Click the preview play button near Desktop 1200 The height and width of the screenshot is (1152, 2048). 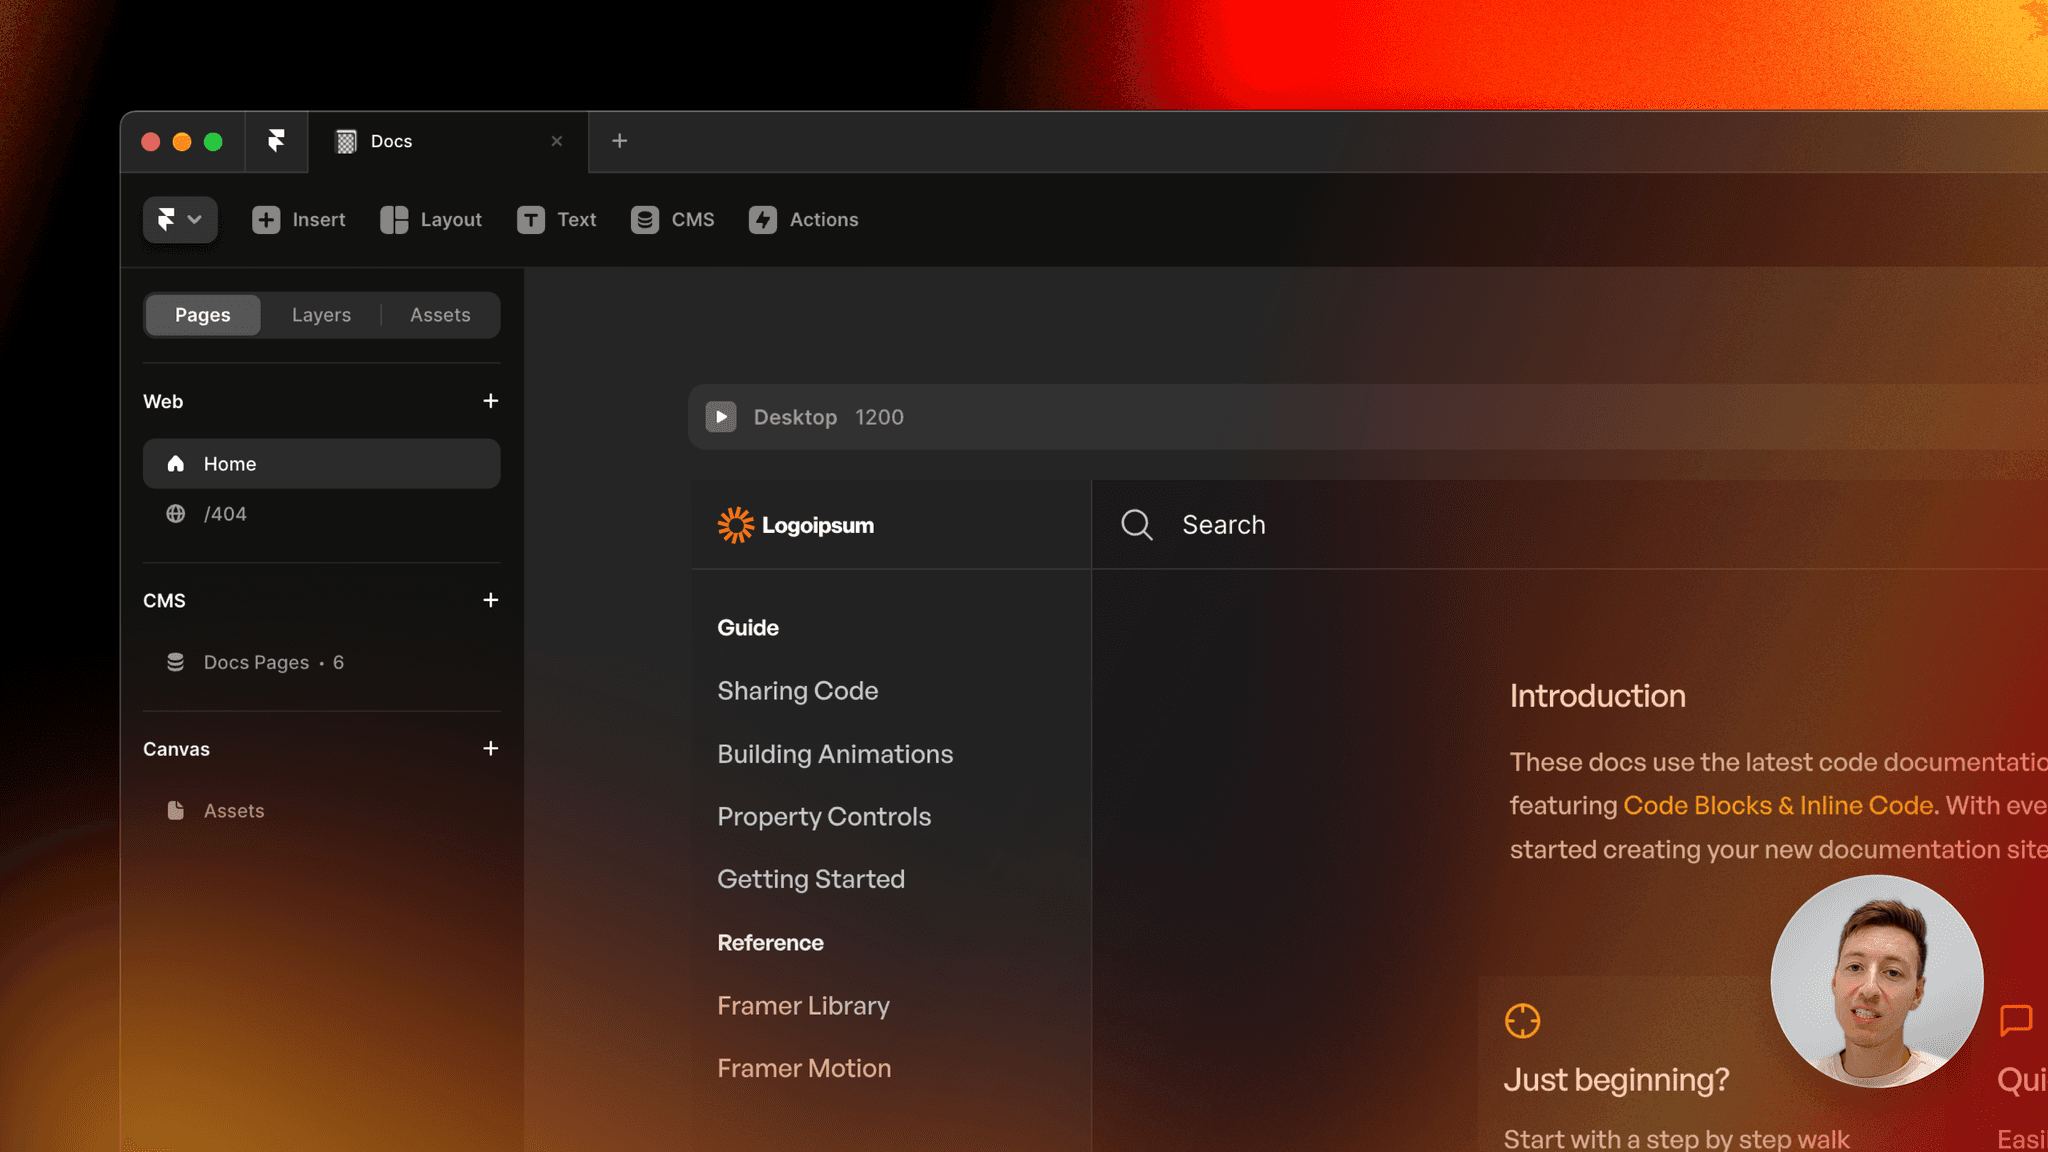[720, 417]
